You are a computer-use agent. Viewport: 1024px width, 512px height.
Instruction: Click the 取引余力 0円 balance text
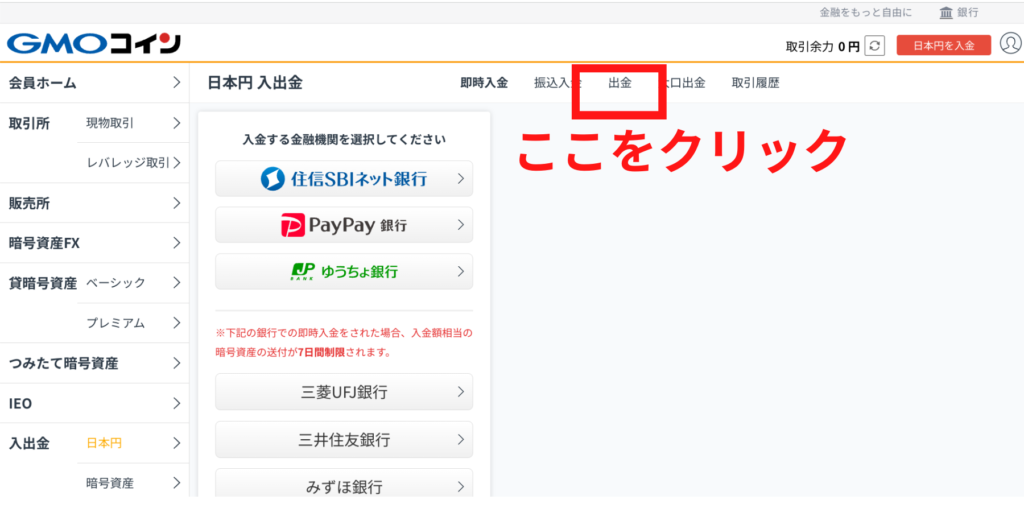(x=823, y=46)
